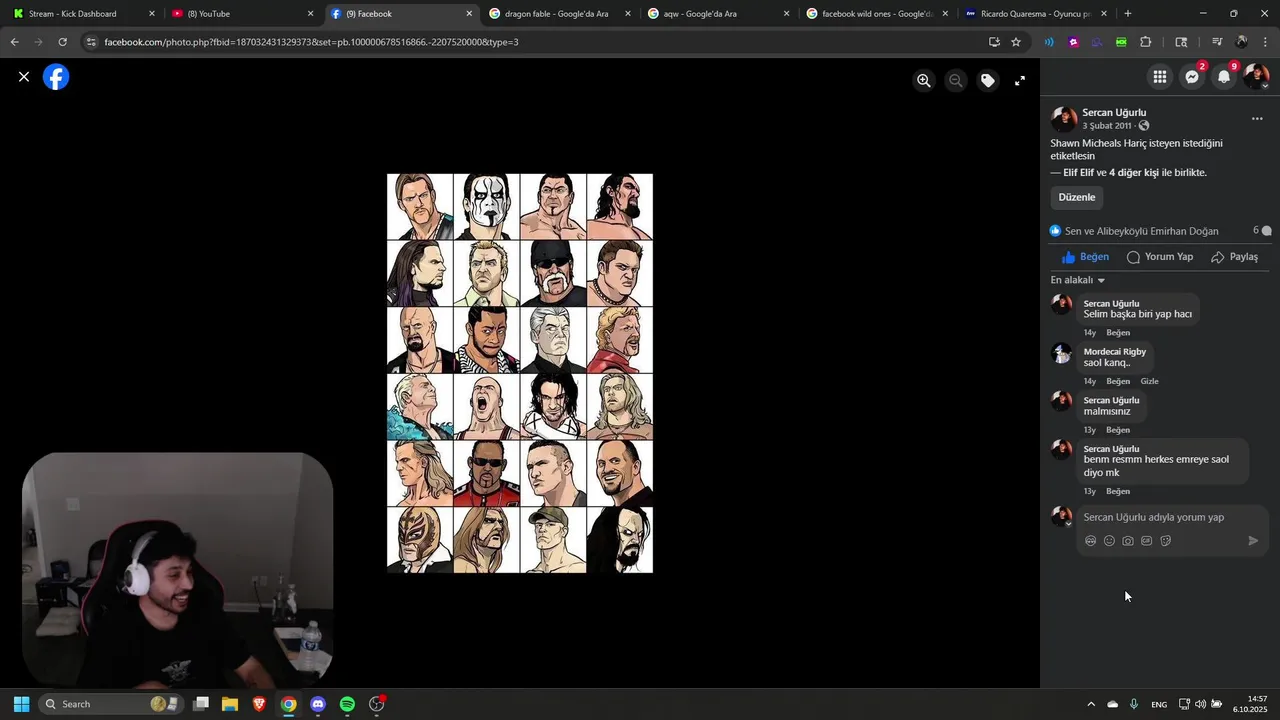Image resolution: width=1280 pixels, height=720 pixels.
Task: Open Spotify from the taskbar
Action: [x=347, y=704]
